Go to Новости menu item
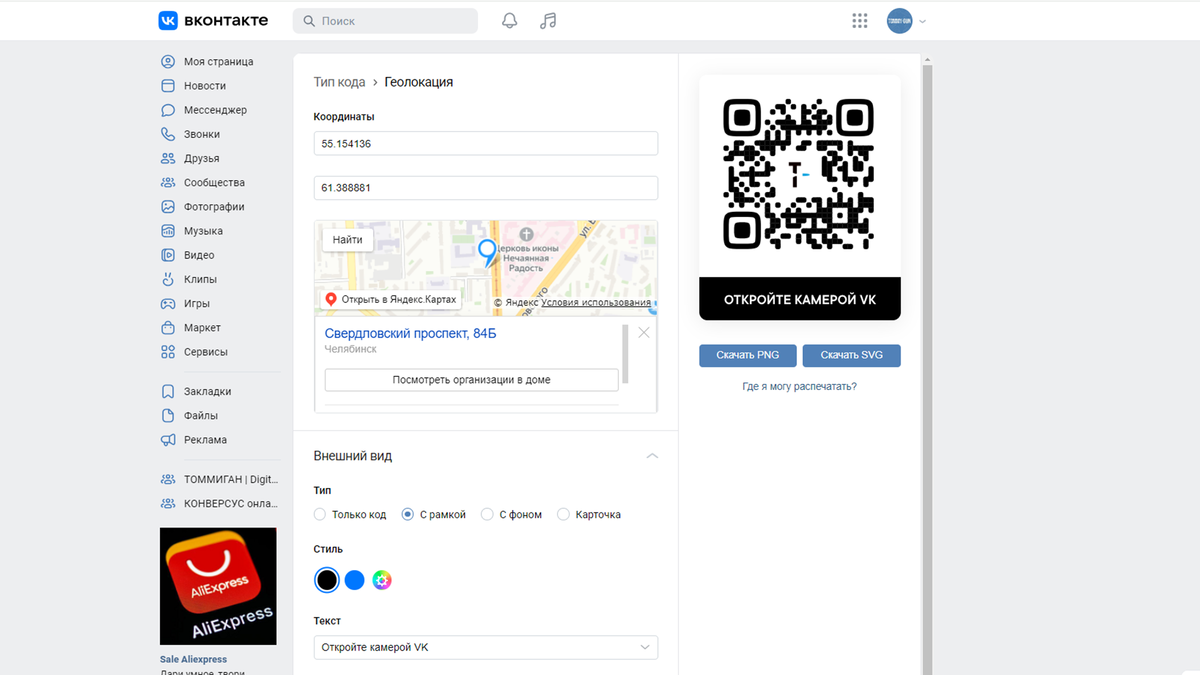 (205, 86)
